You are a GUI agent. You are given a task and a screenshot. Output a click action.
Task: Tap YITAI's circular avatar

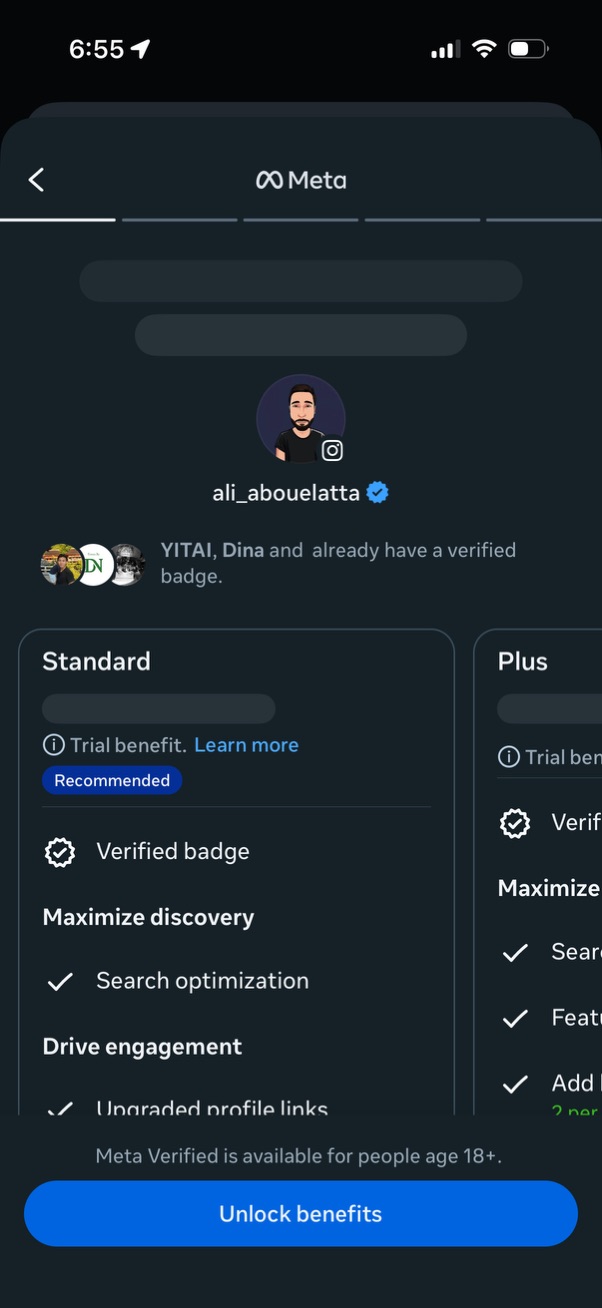60,563
